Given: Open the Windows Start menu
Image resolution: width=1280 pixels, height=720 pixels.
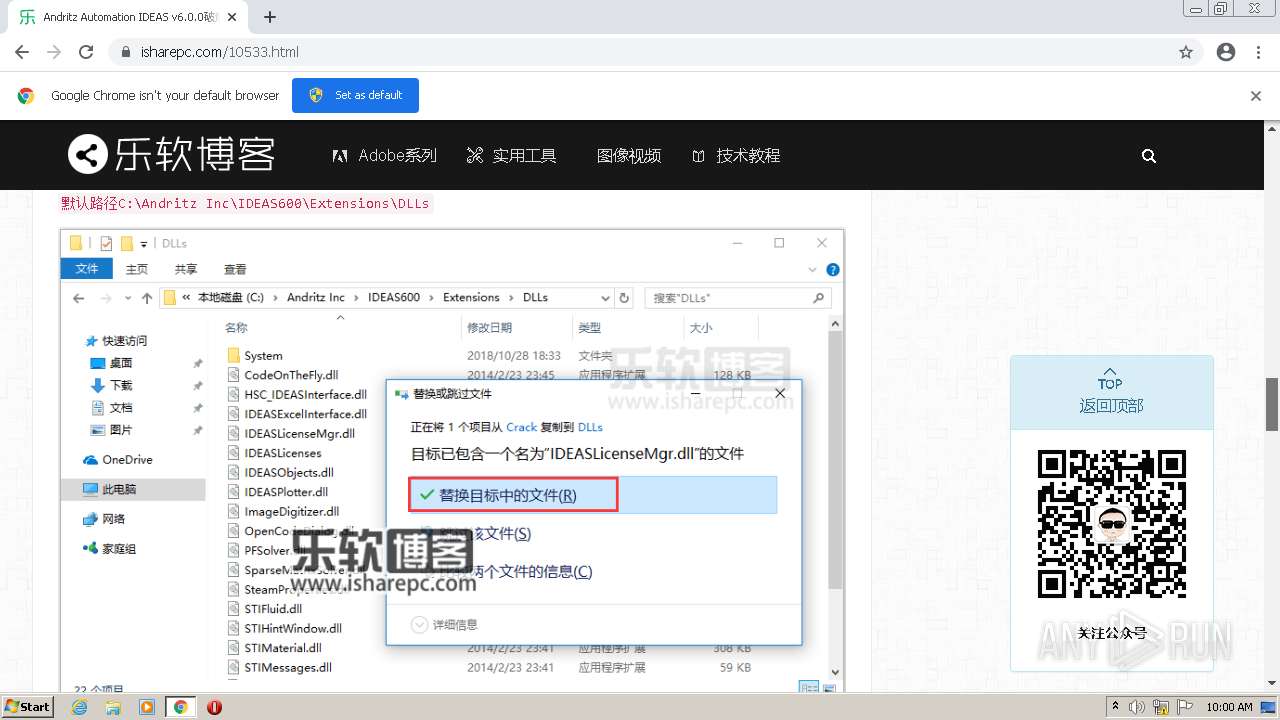Looking at the screenshot, I should (27, 707).
